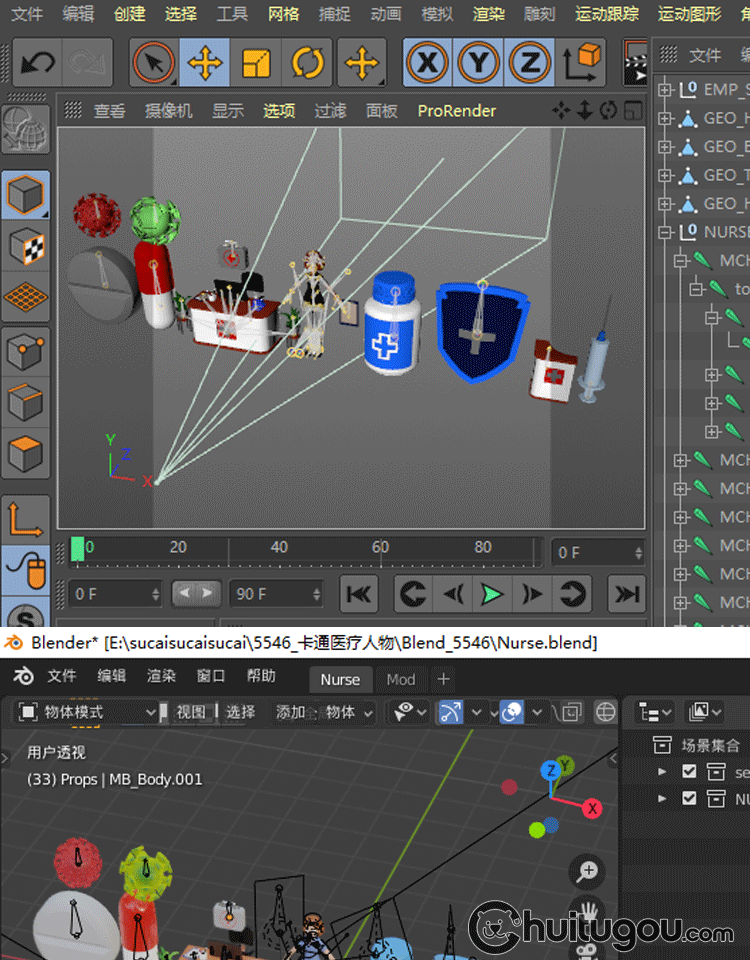Toggle X axis lock
The image size is (750, 960).
[428, 64]
